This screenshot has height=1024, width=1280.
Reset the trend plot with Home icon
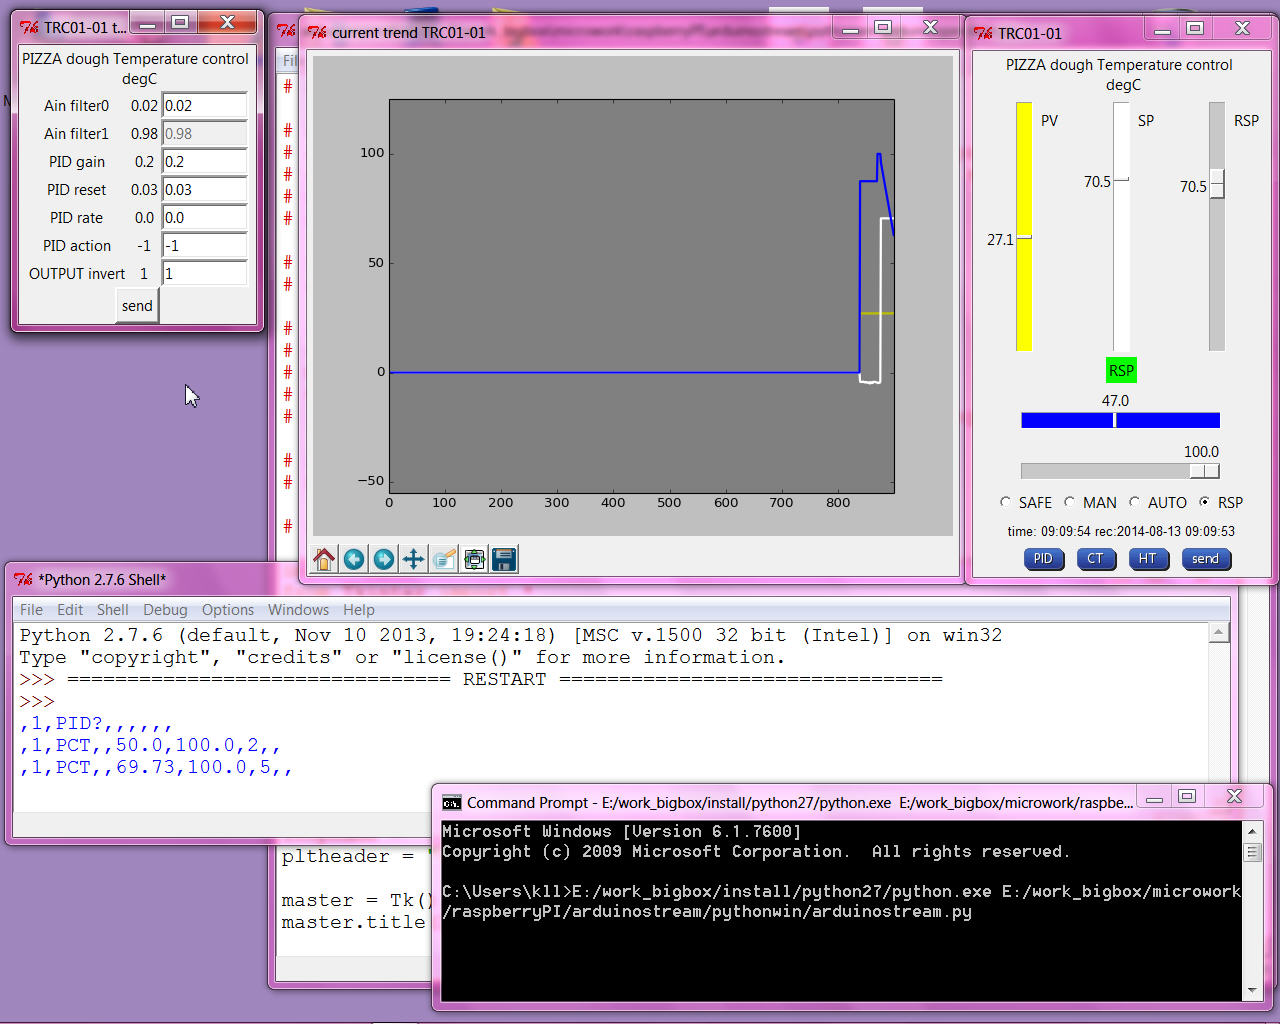pyautogui.click(x=324, y=559)
